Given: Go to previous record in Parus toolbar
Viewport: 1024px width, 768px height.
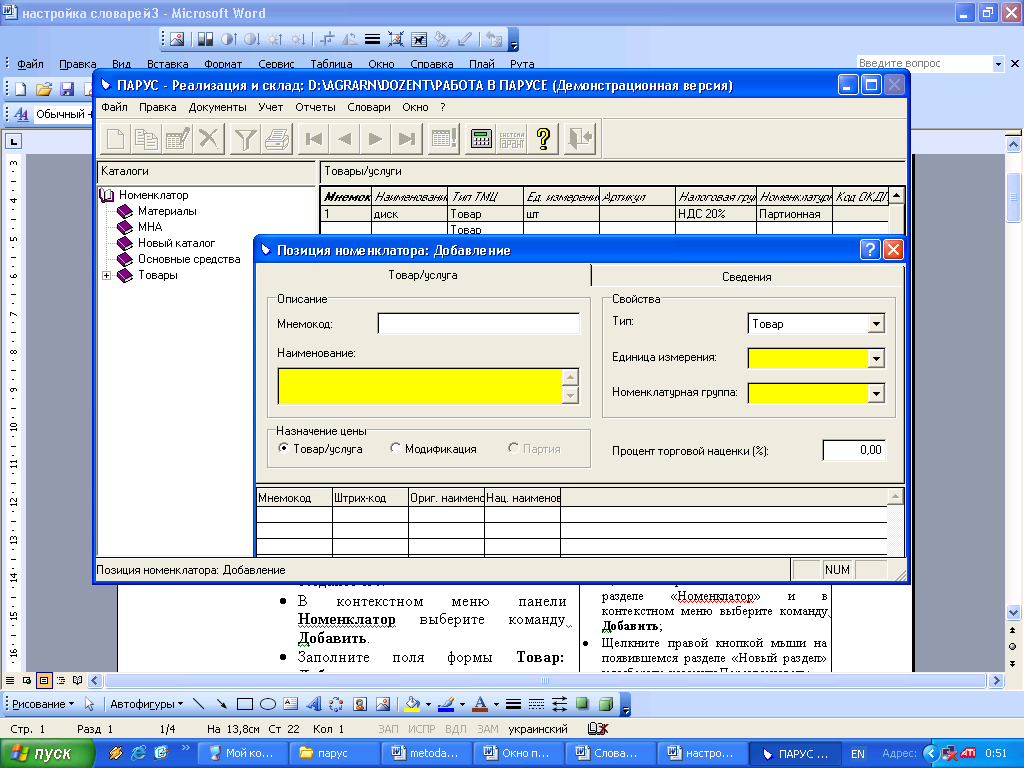Looking at the screenshot, I should coord(345,138).
